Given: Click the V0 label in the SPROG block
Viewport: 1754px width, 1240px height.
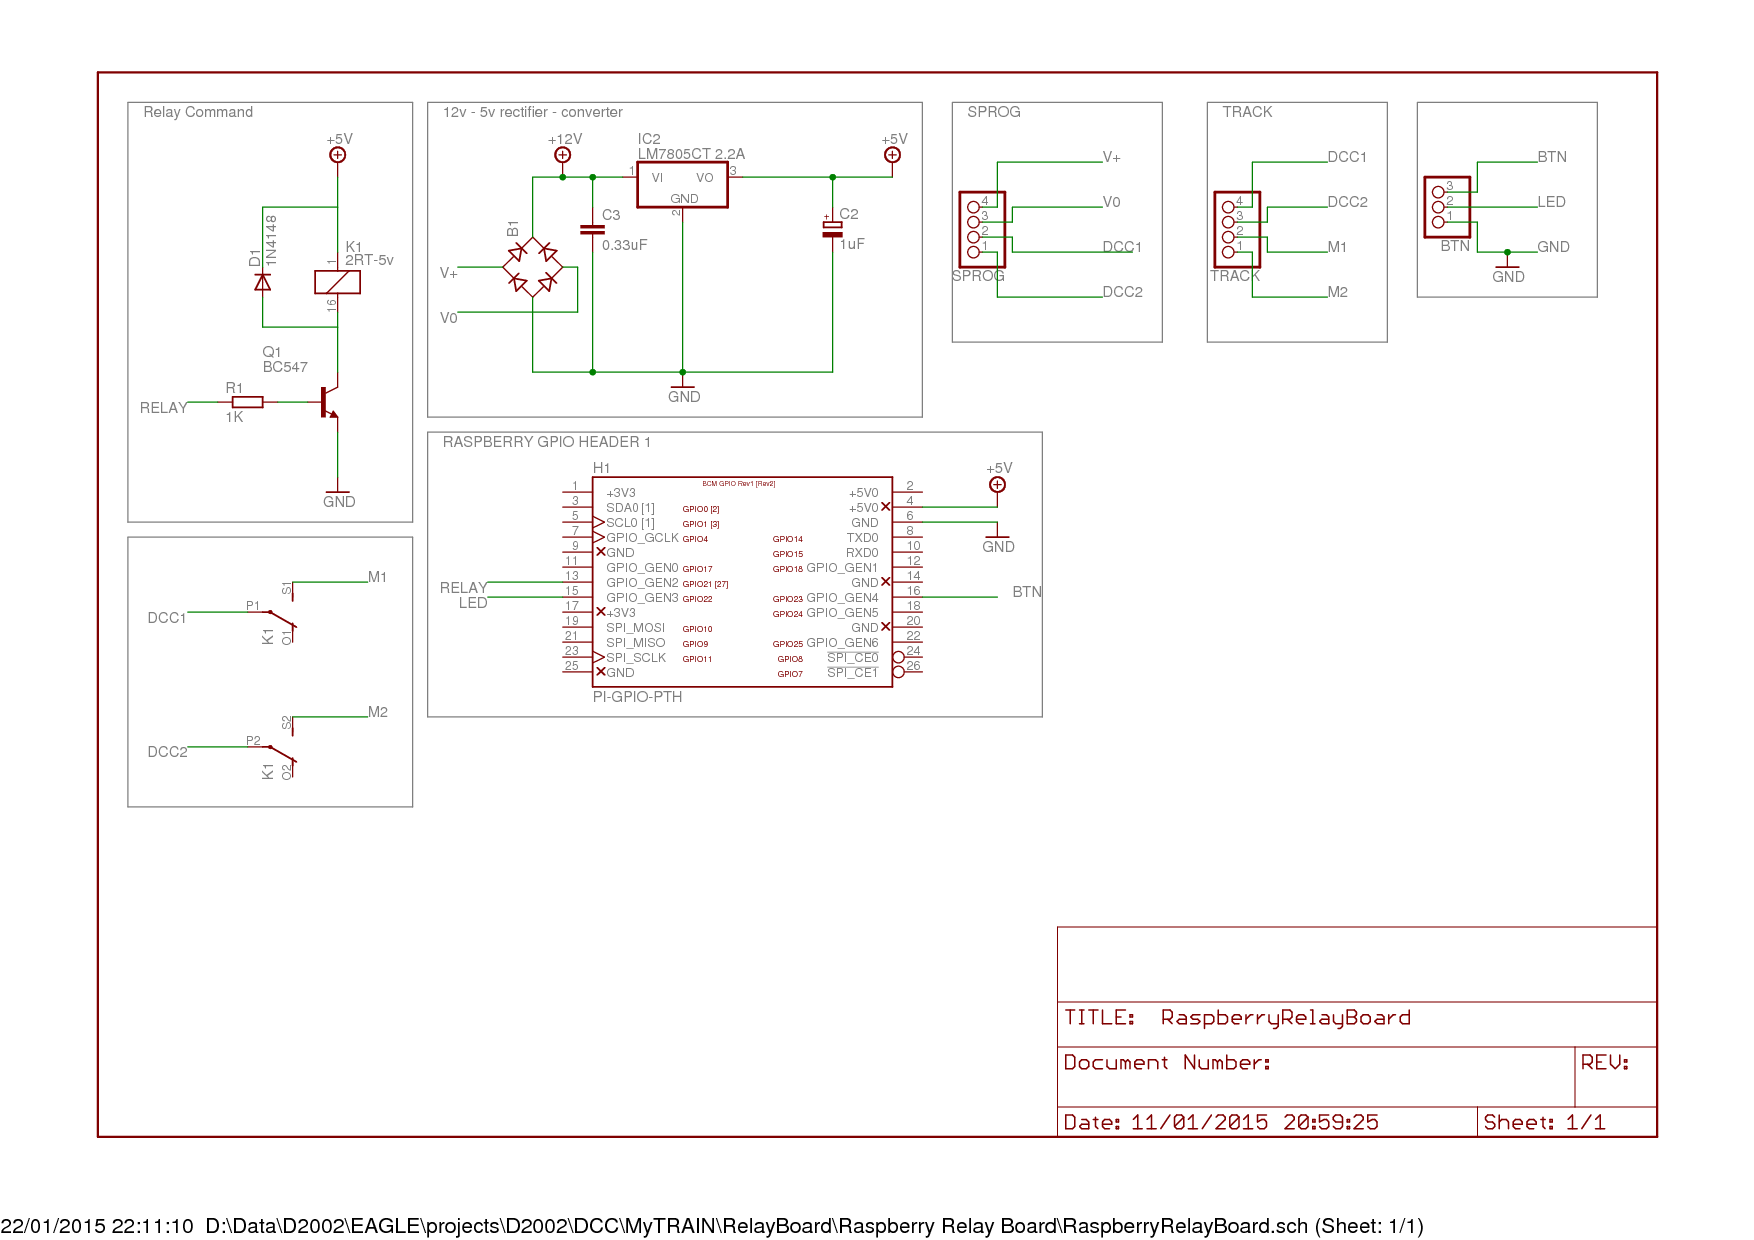Looking at the screenshot, I should click(x=1112, y=202).
